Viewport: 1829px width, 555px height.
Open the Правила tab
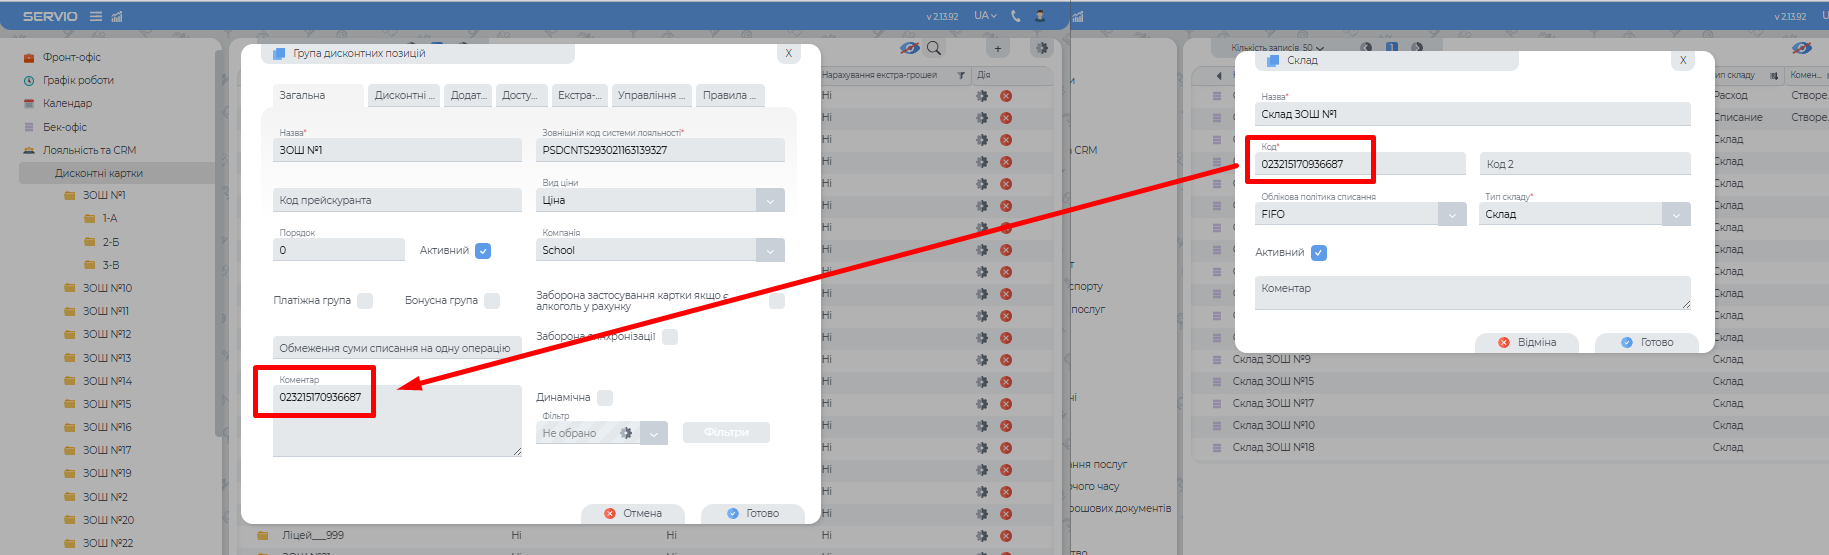(730, 95)
